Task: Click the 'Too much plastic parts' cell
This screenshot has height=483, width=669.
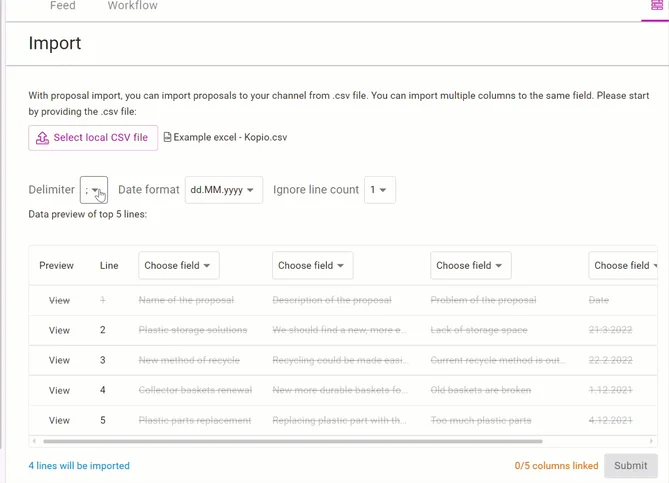Action: (x=481, y=420)
